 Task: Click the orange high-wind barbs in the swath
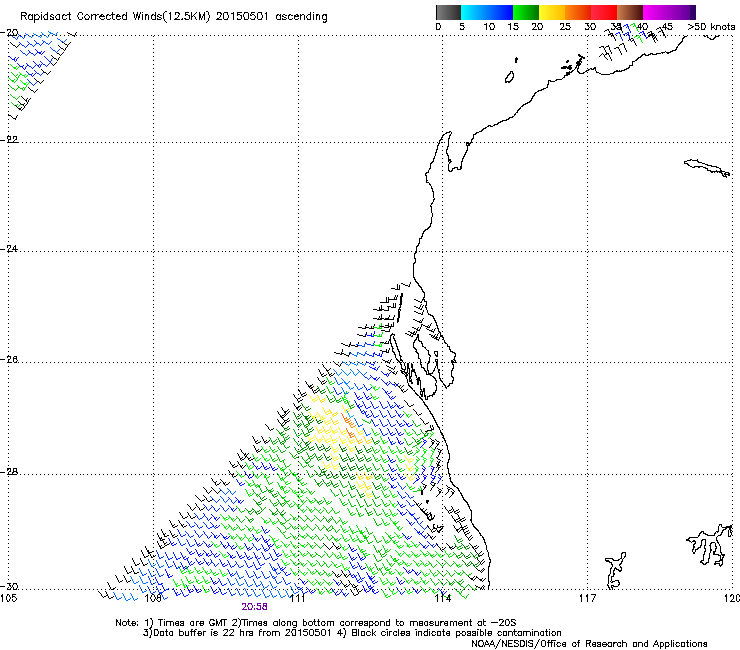[x=349, y=425]
